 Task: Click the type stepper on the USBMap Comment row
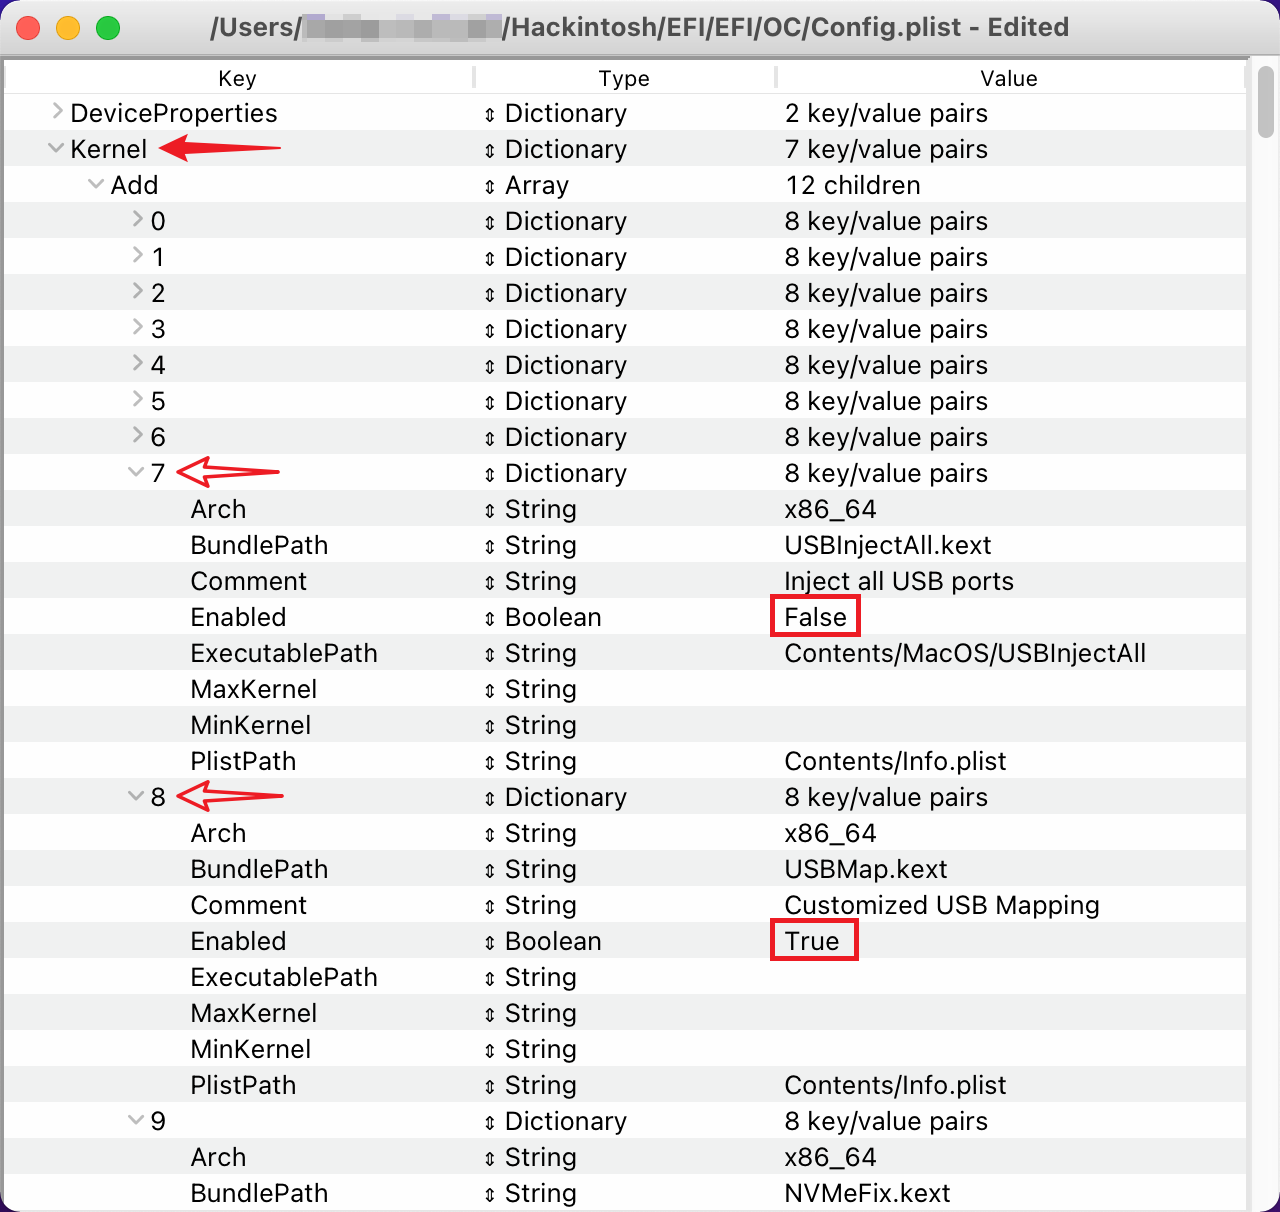[x=490, y=905]
